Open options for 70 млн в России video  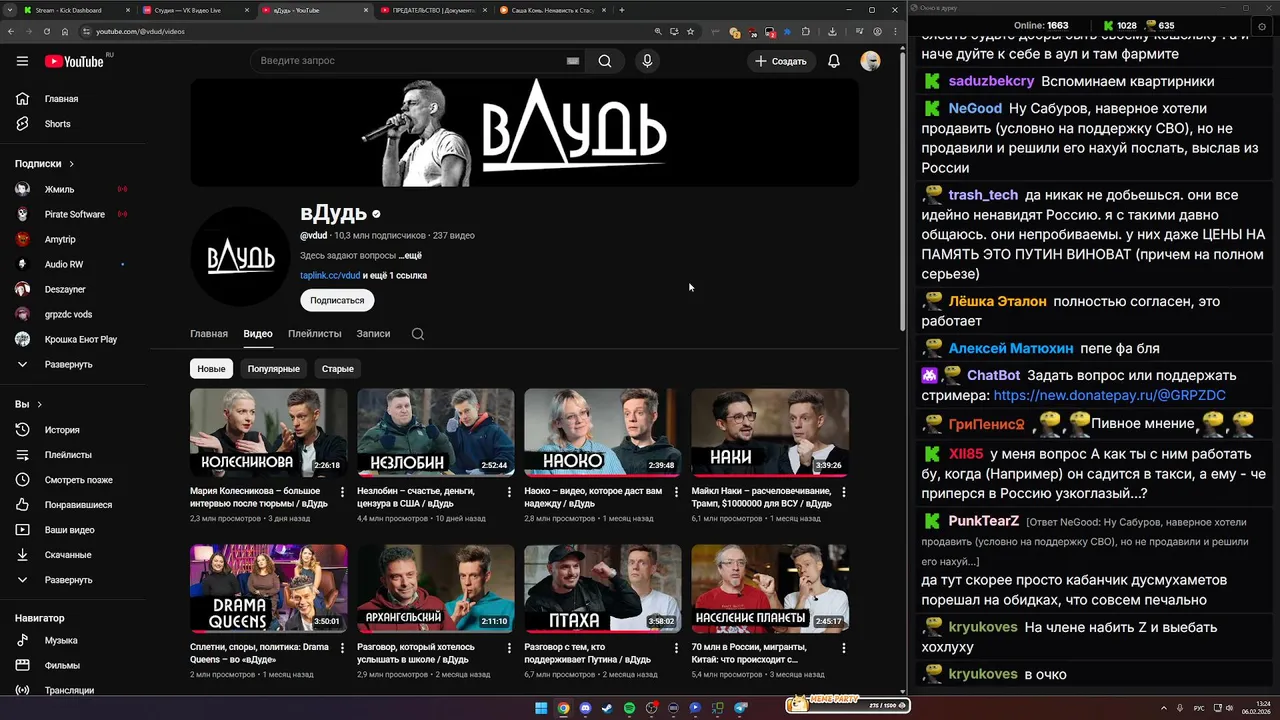[x=843, y=648]
